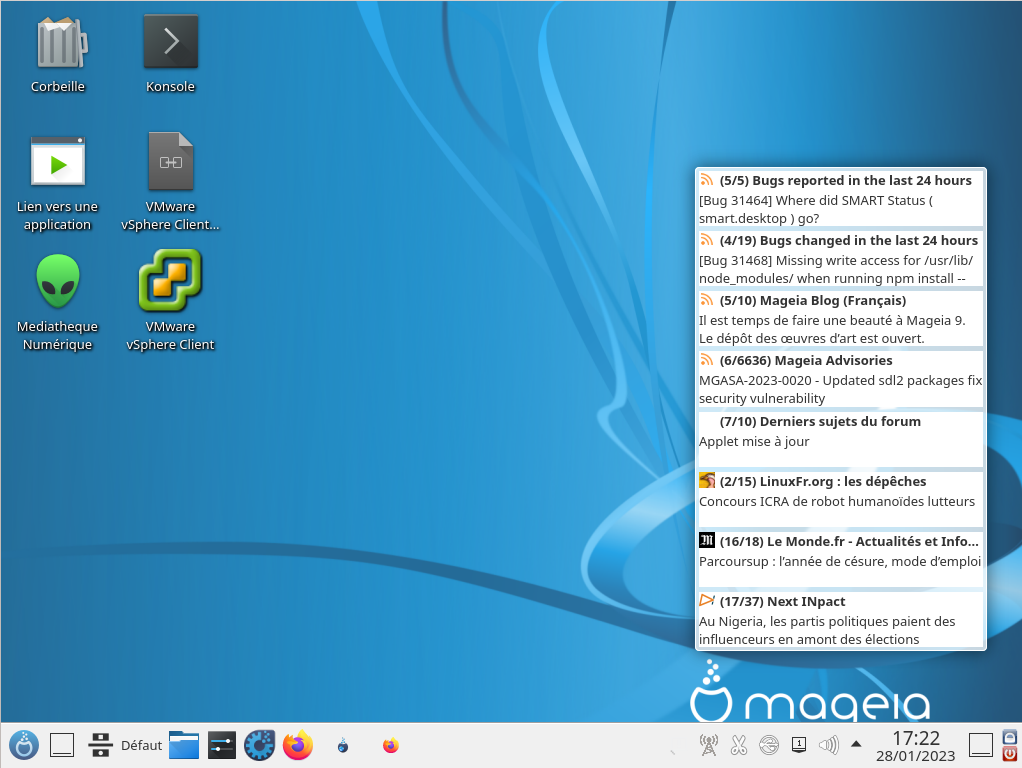Launch the Dolphin file manager from taskbar
Viewport: 1022px width, 768px height.
pos(184,745)
